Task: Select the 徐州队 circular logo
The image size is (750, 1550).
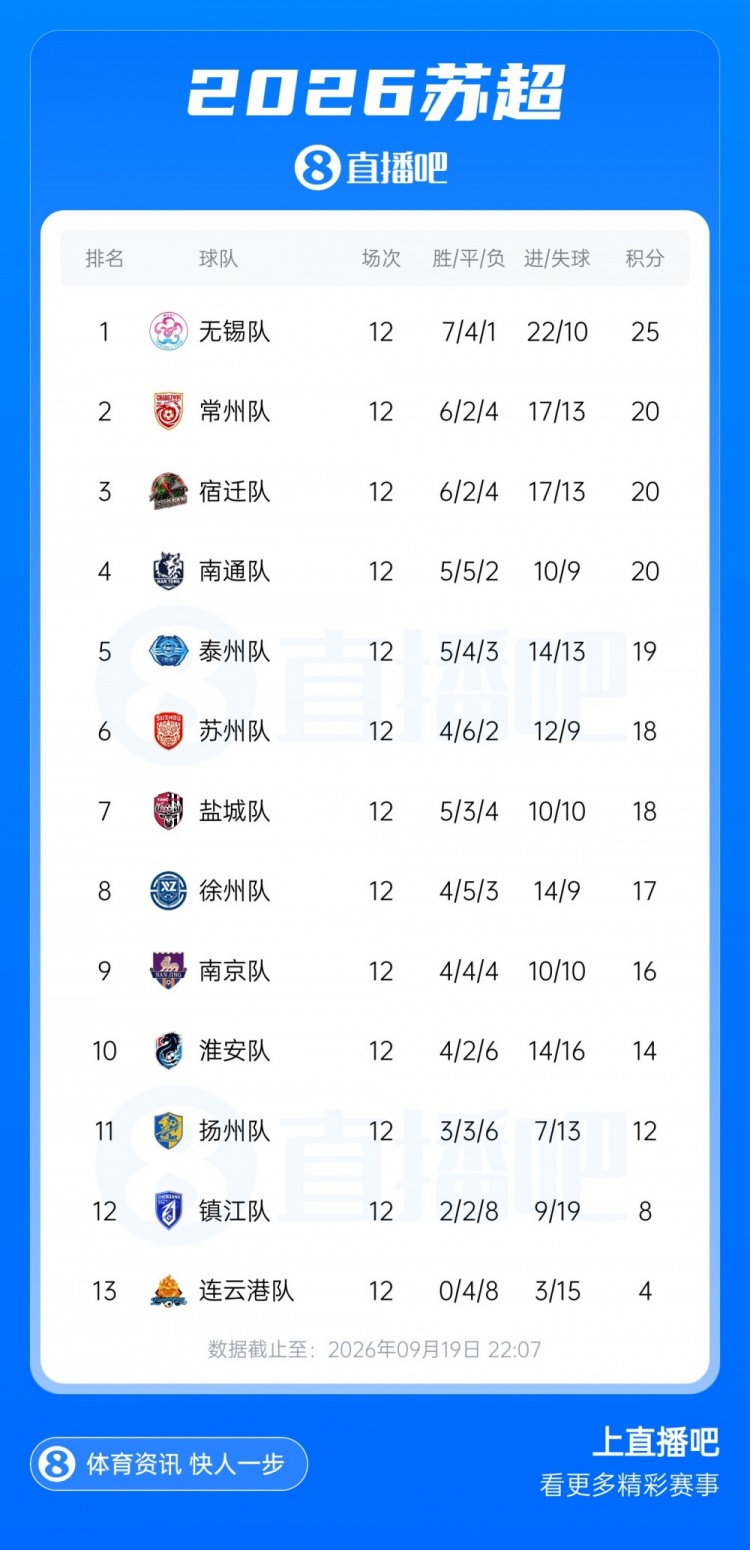Action: (x=168, y=891)
